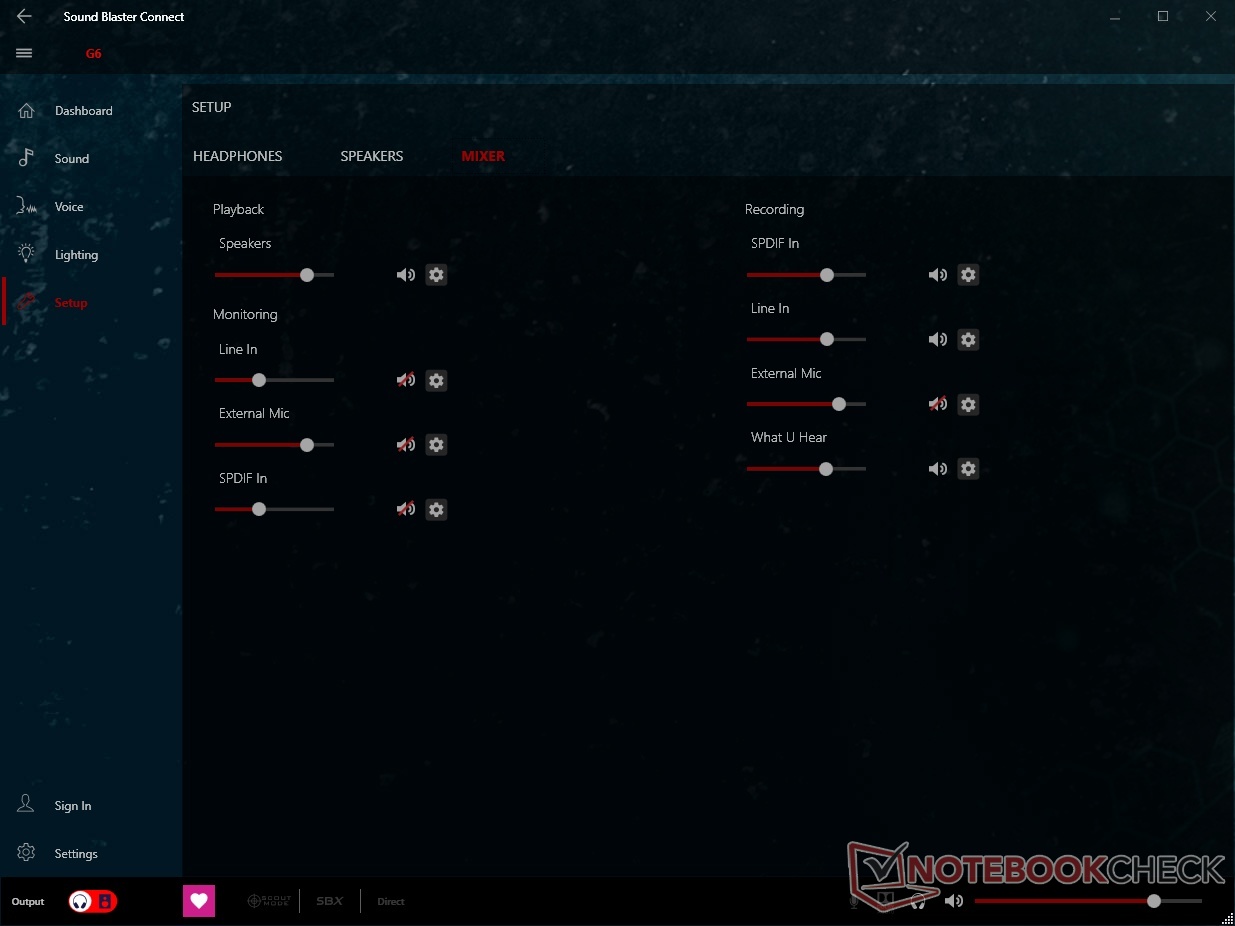The image size is (1235, 926).
Task: Switch to the HEADPHONES tab
Action: pyautogui.click(x=238, y=156)
